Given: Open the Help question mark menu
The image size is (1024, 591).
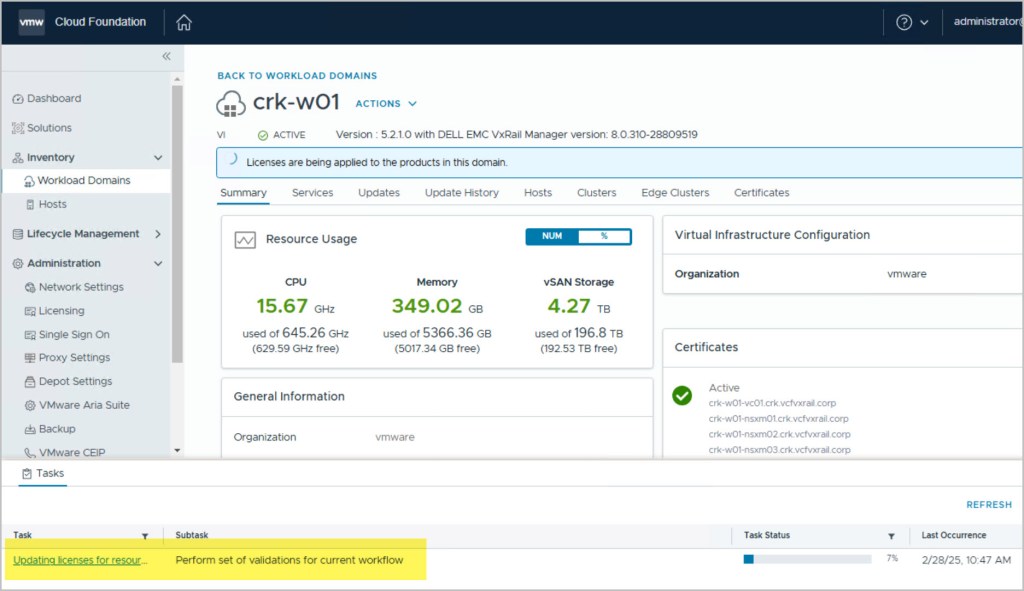Looking at the screenshot, I should click(x=904, y=22).
